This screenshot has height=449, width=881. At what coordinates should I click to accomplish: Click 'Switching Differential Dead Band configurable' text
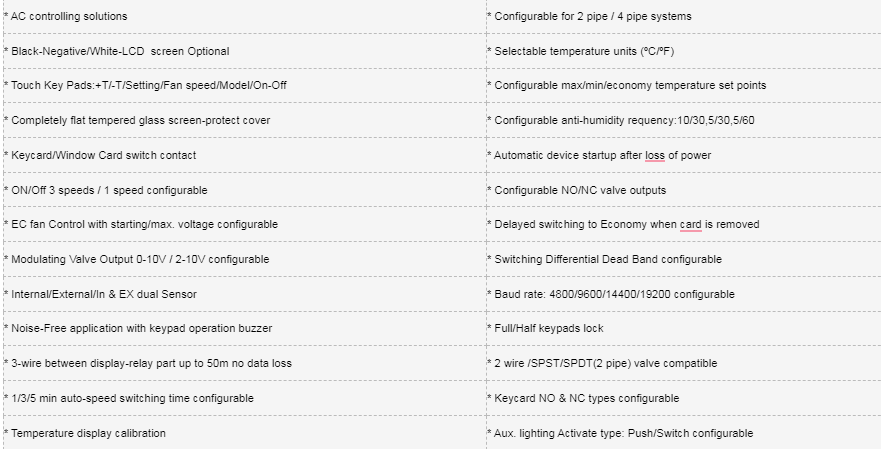tap(608, 259)
